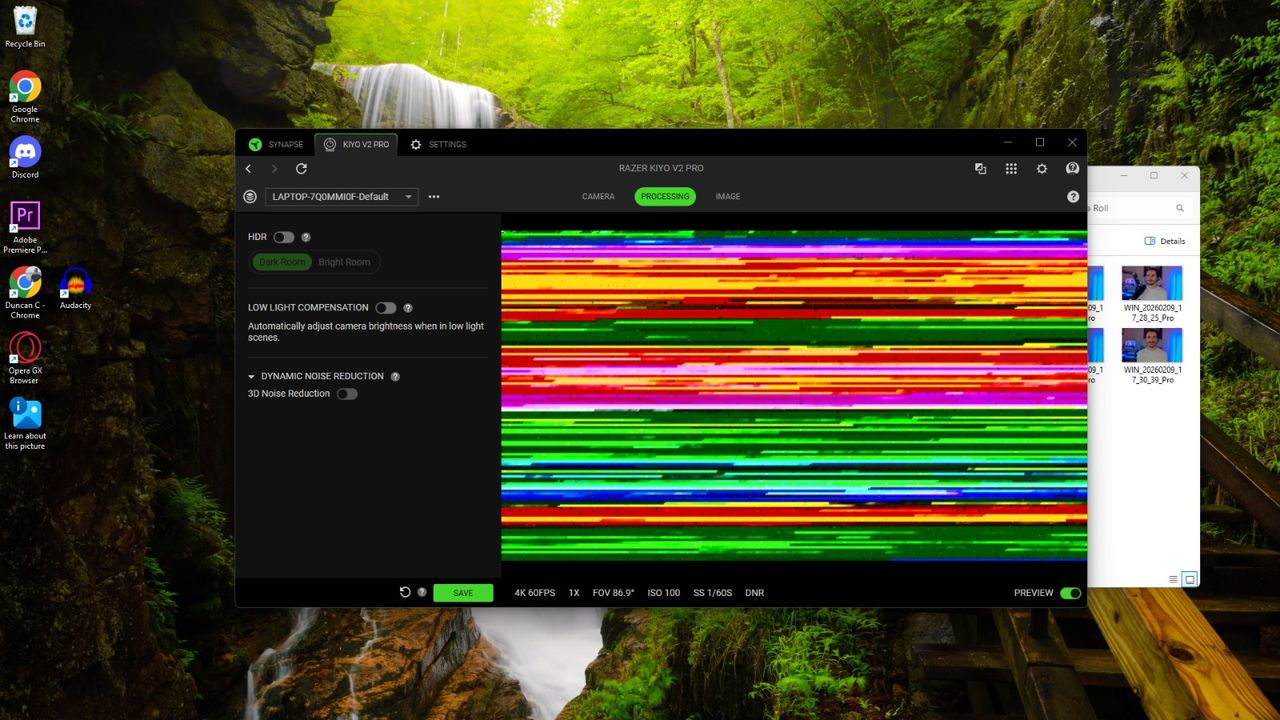Click the 4K 60FPS status label
This screenshot has height=720, width=1280.
point(535,593)
